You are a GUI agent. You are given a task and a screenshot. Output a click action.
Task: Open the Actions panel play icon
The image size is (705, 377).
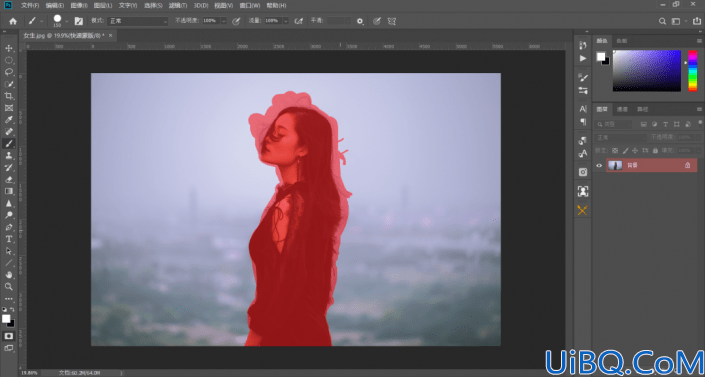(583, 58)
